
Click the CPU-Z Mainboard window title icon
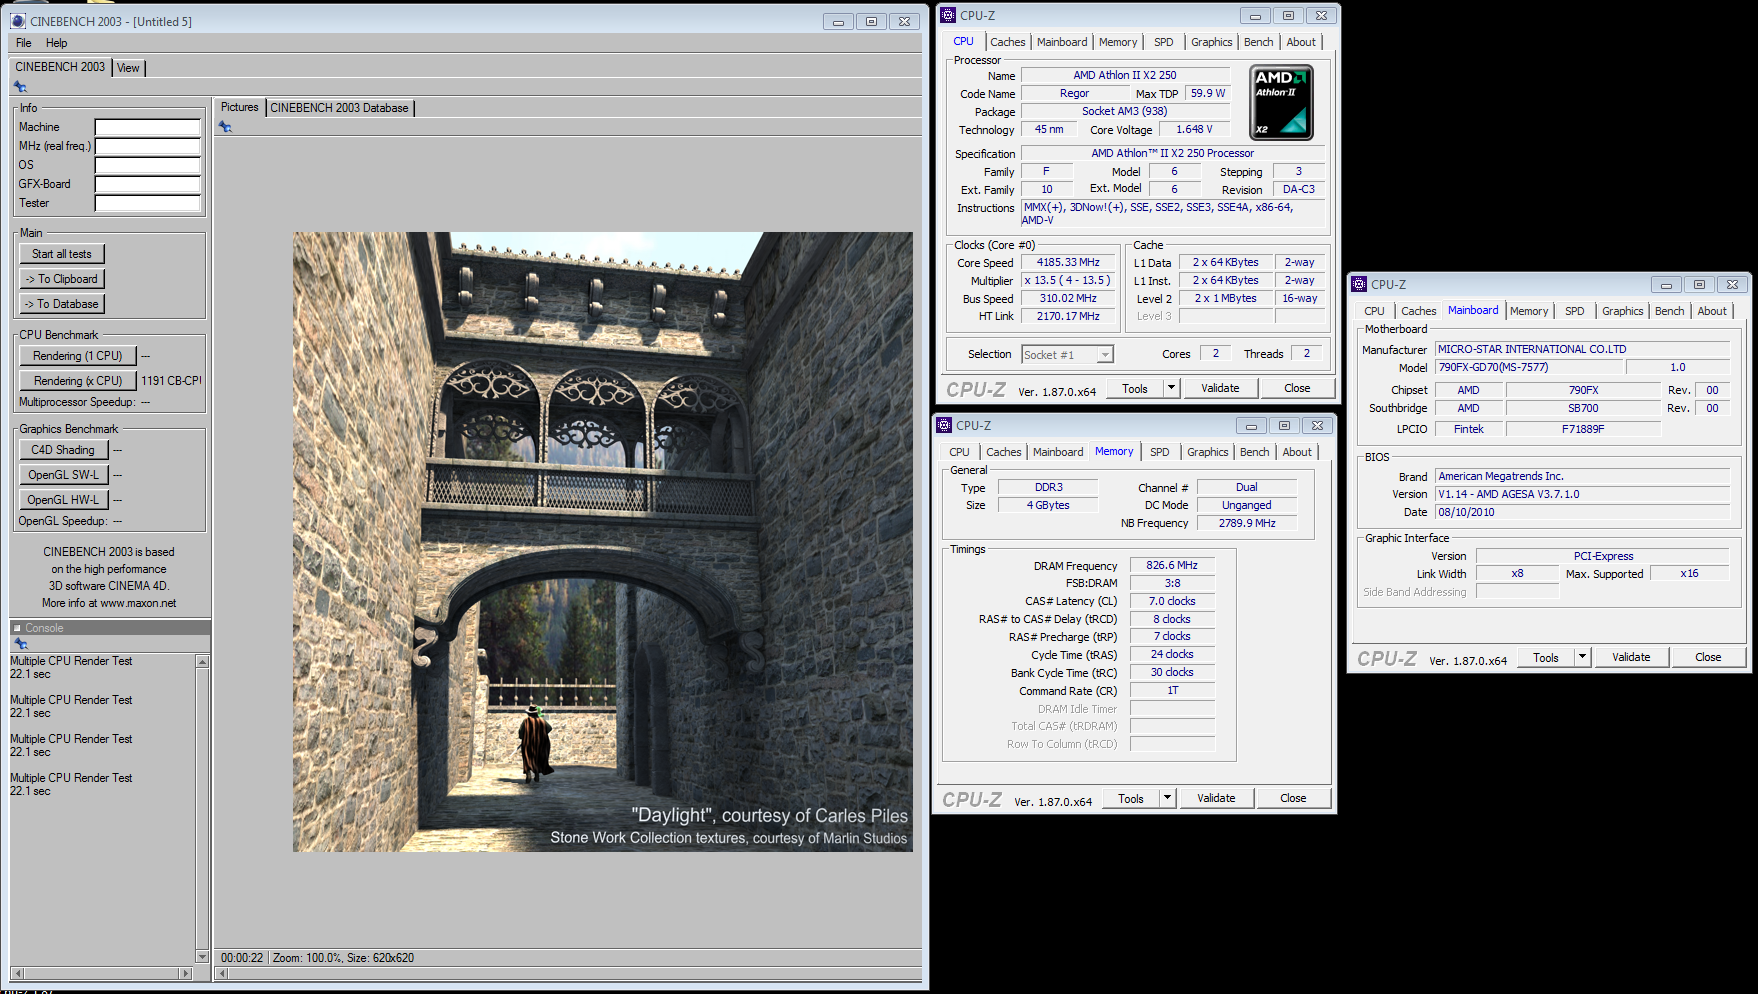tap(1359, 284)
